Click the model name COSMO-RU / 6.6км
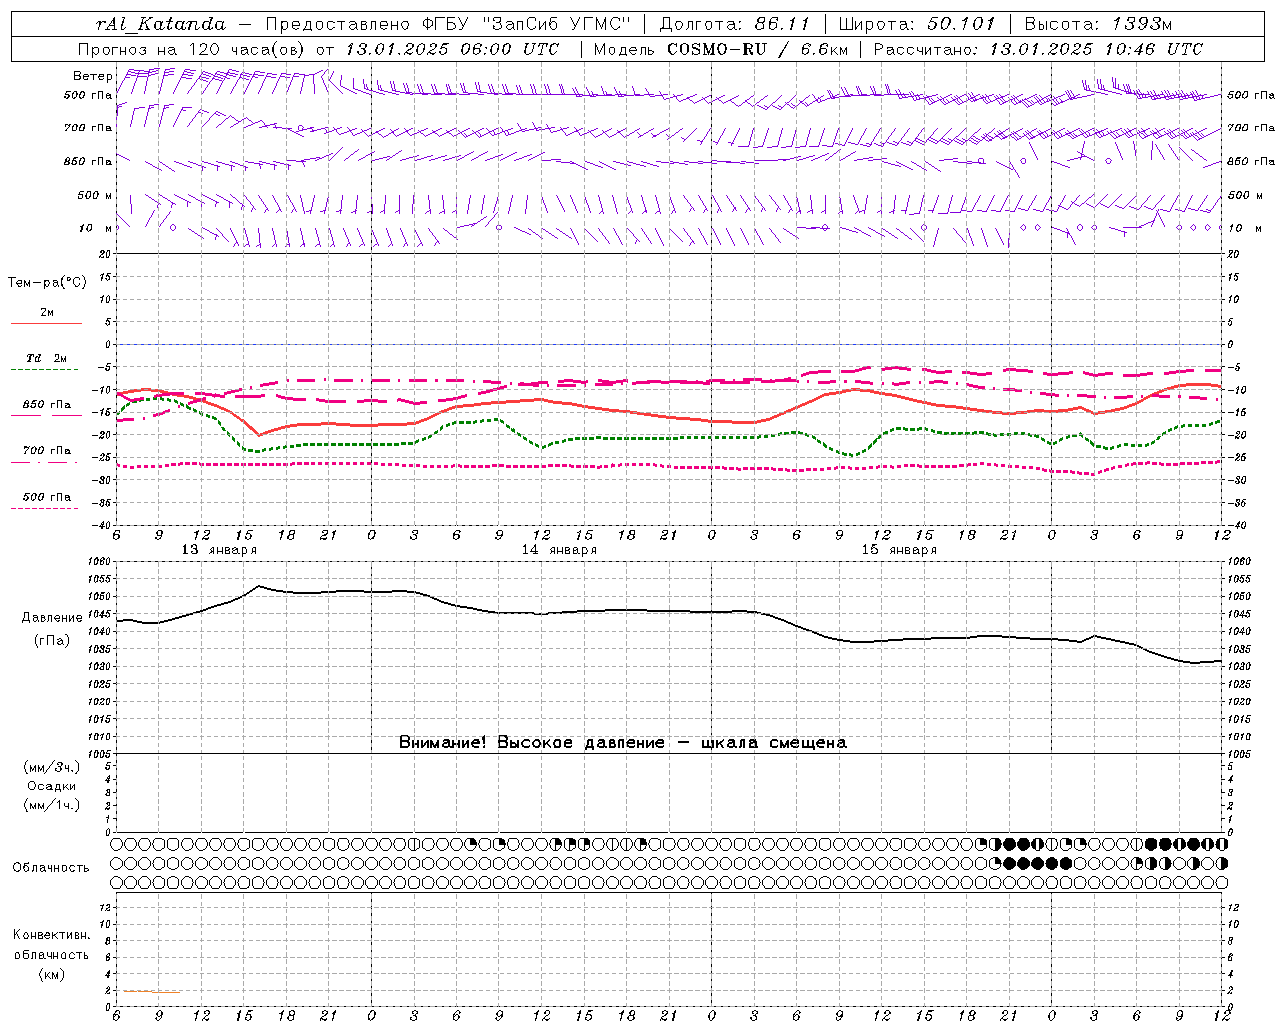Viewport: 1280px width, 1024px height. click(x=758, y=49)
